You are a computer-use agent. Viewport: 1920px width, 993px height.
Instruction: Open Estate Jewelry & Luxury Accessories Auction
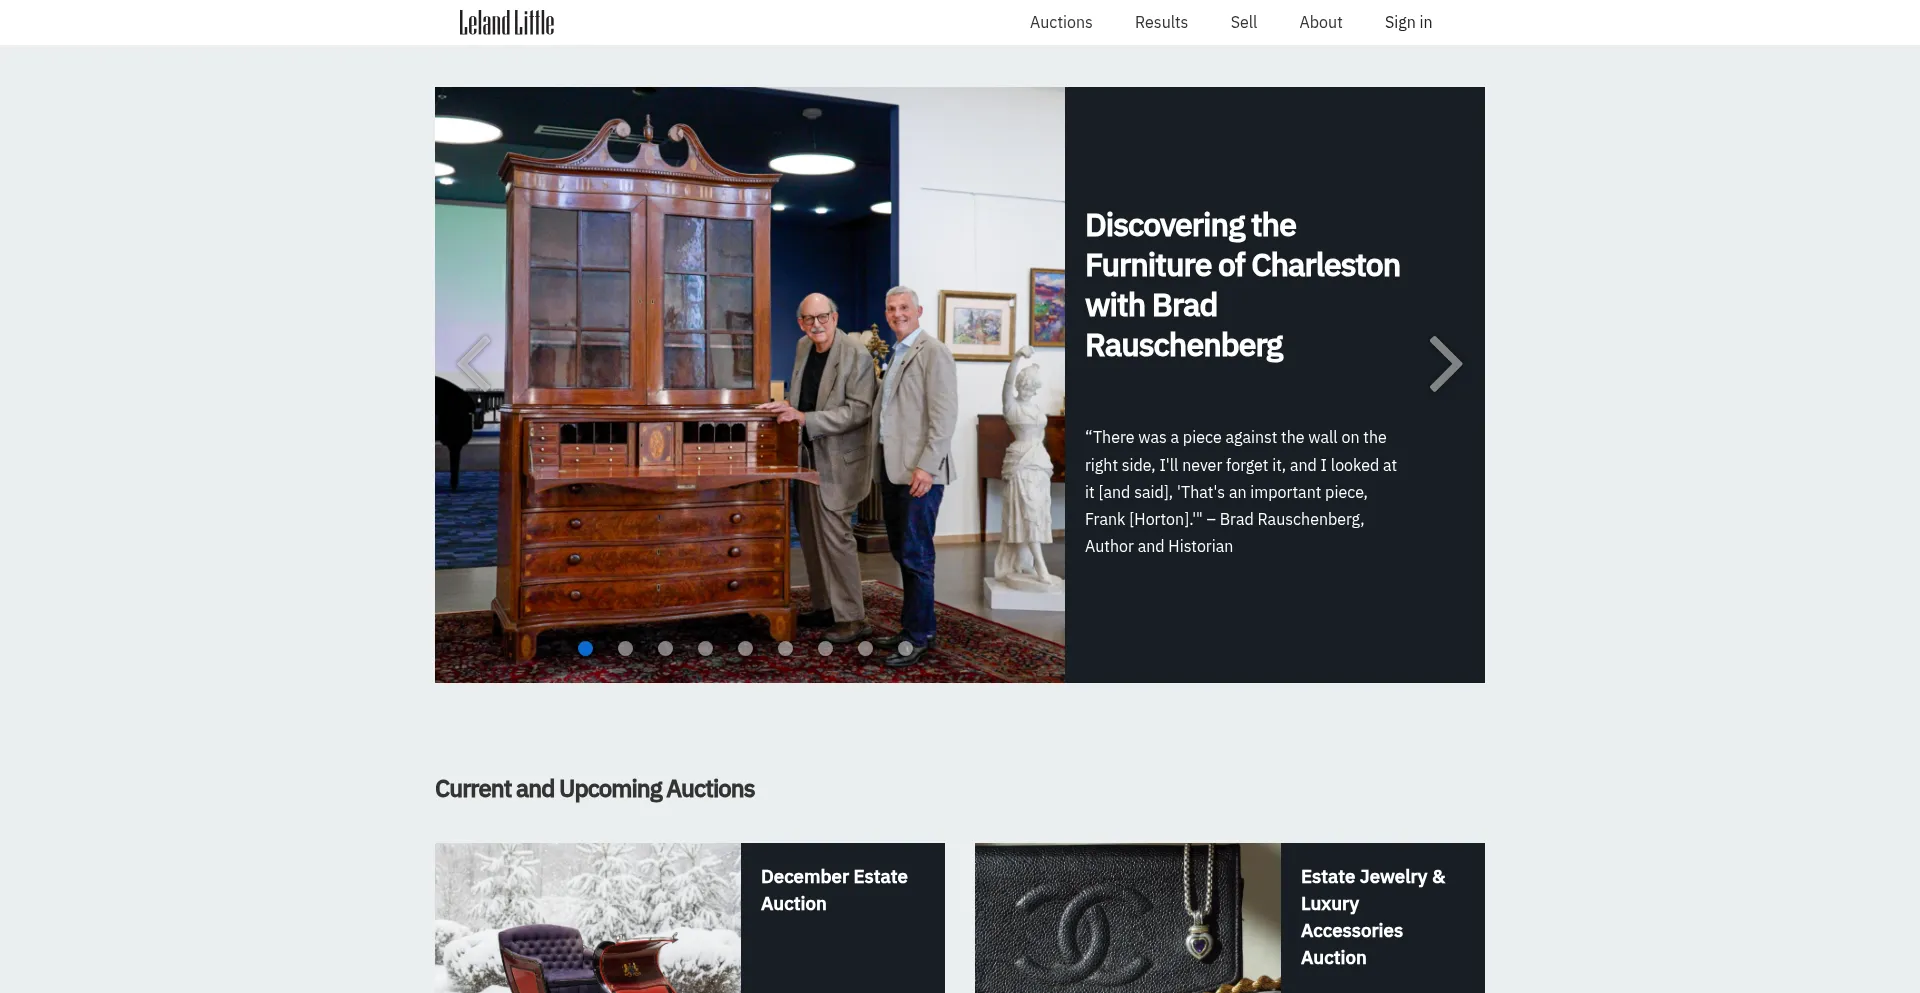point(1372,917)
